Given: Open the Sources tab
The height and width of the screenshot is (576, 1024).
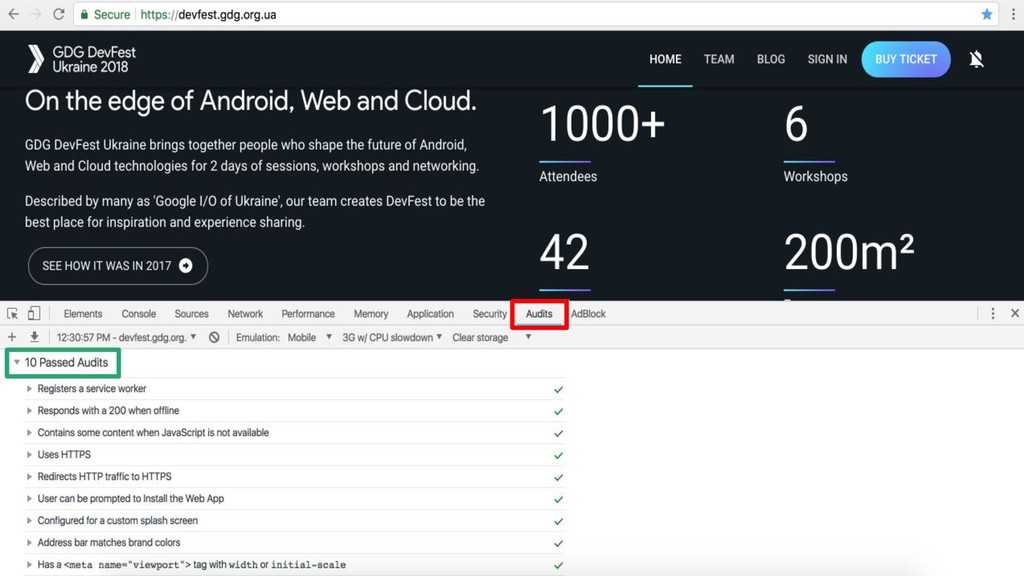Looking at the screenshot, I should 191,313.
